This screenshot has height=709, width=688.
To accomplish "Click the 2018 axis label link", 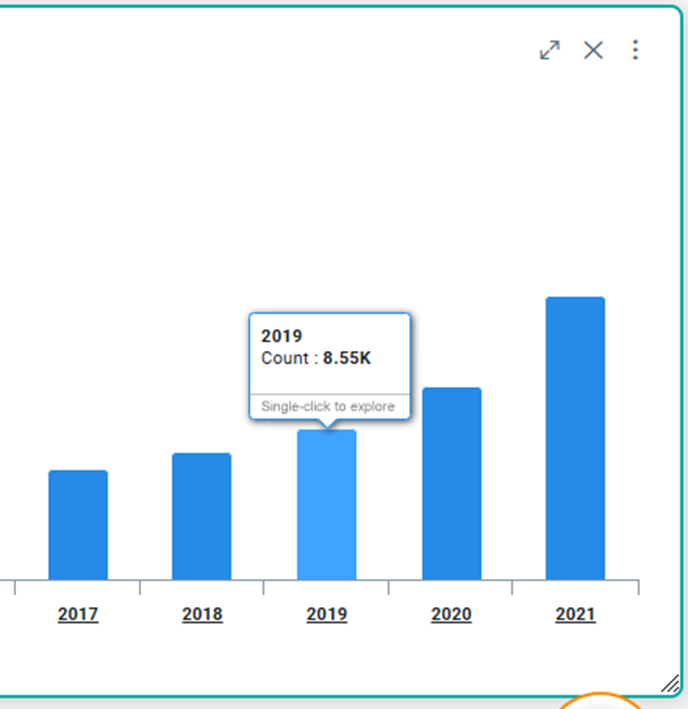I will [x=202, y=614].
